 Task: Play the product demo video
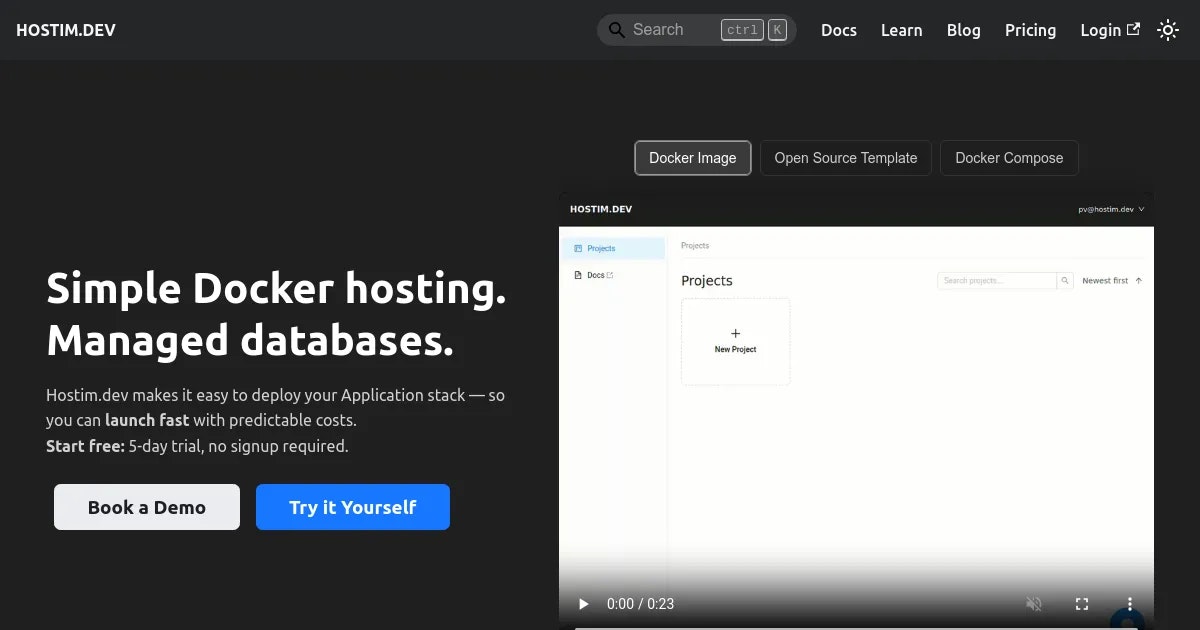coord(583,604)
